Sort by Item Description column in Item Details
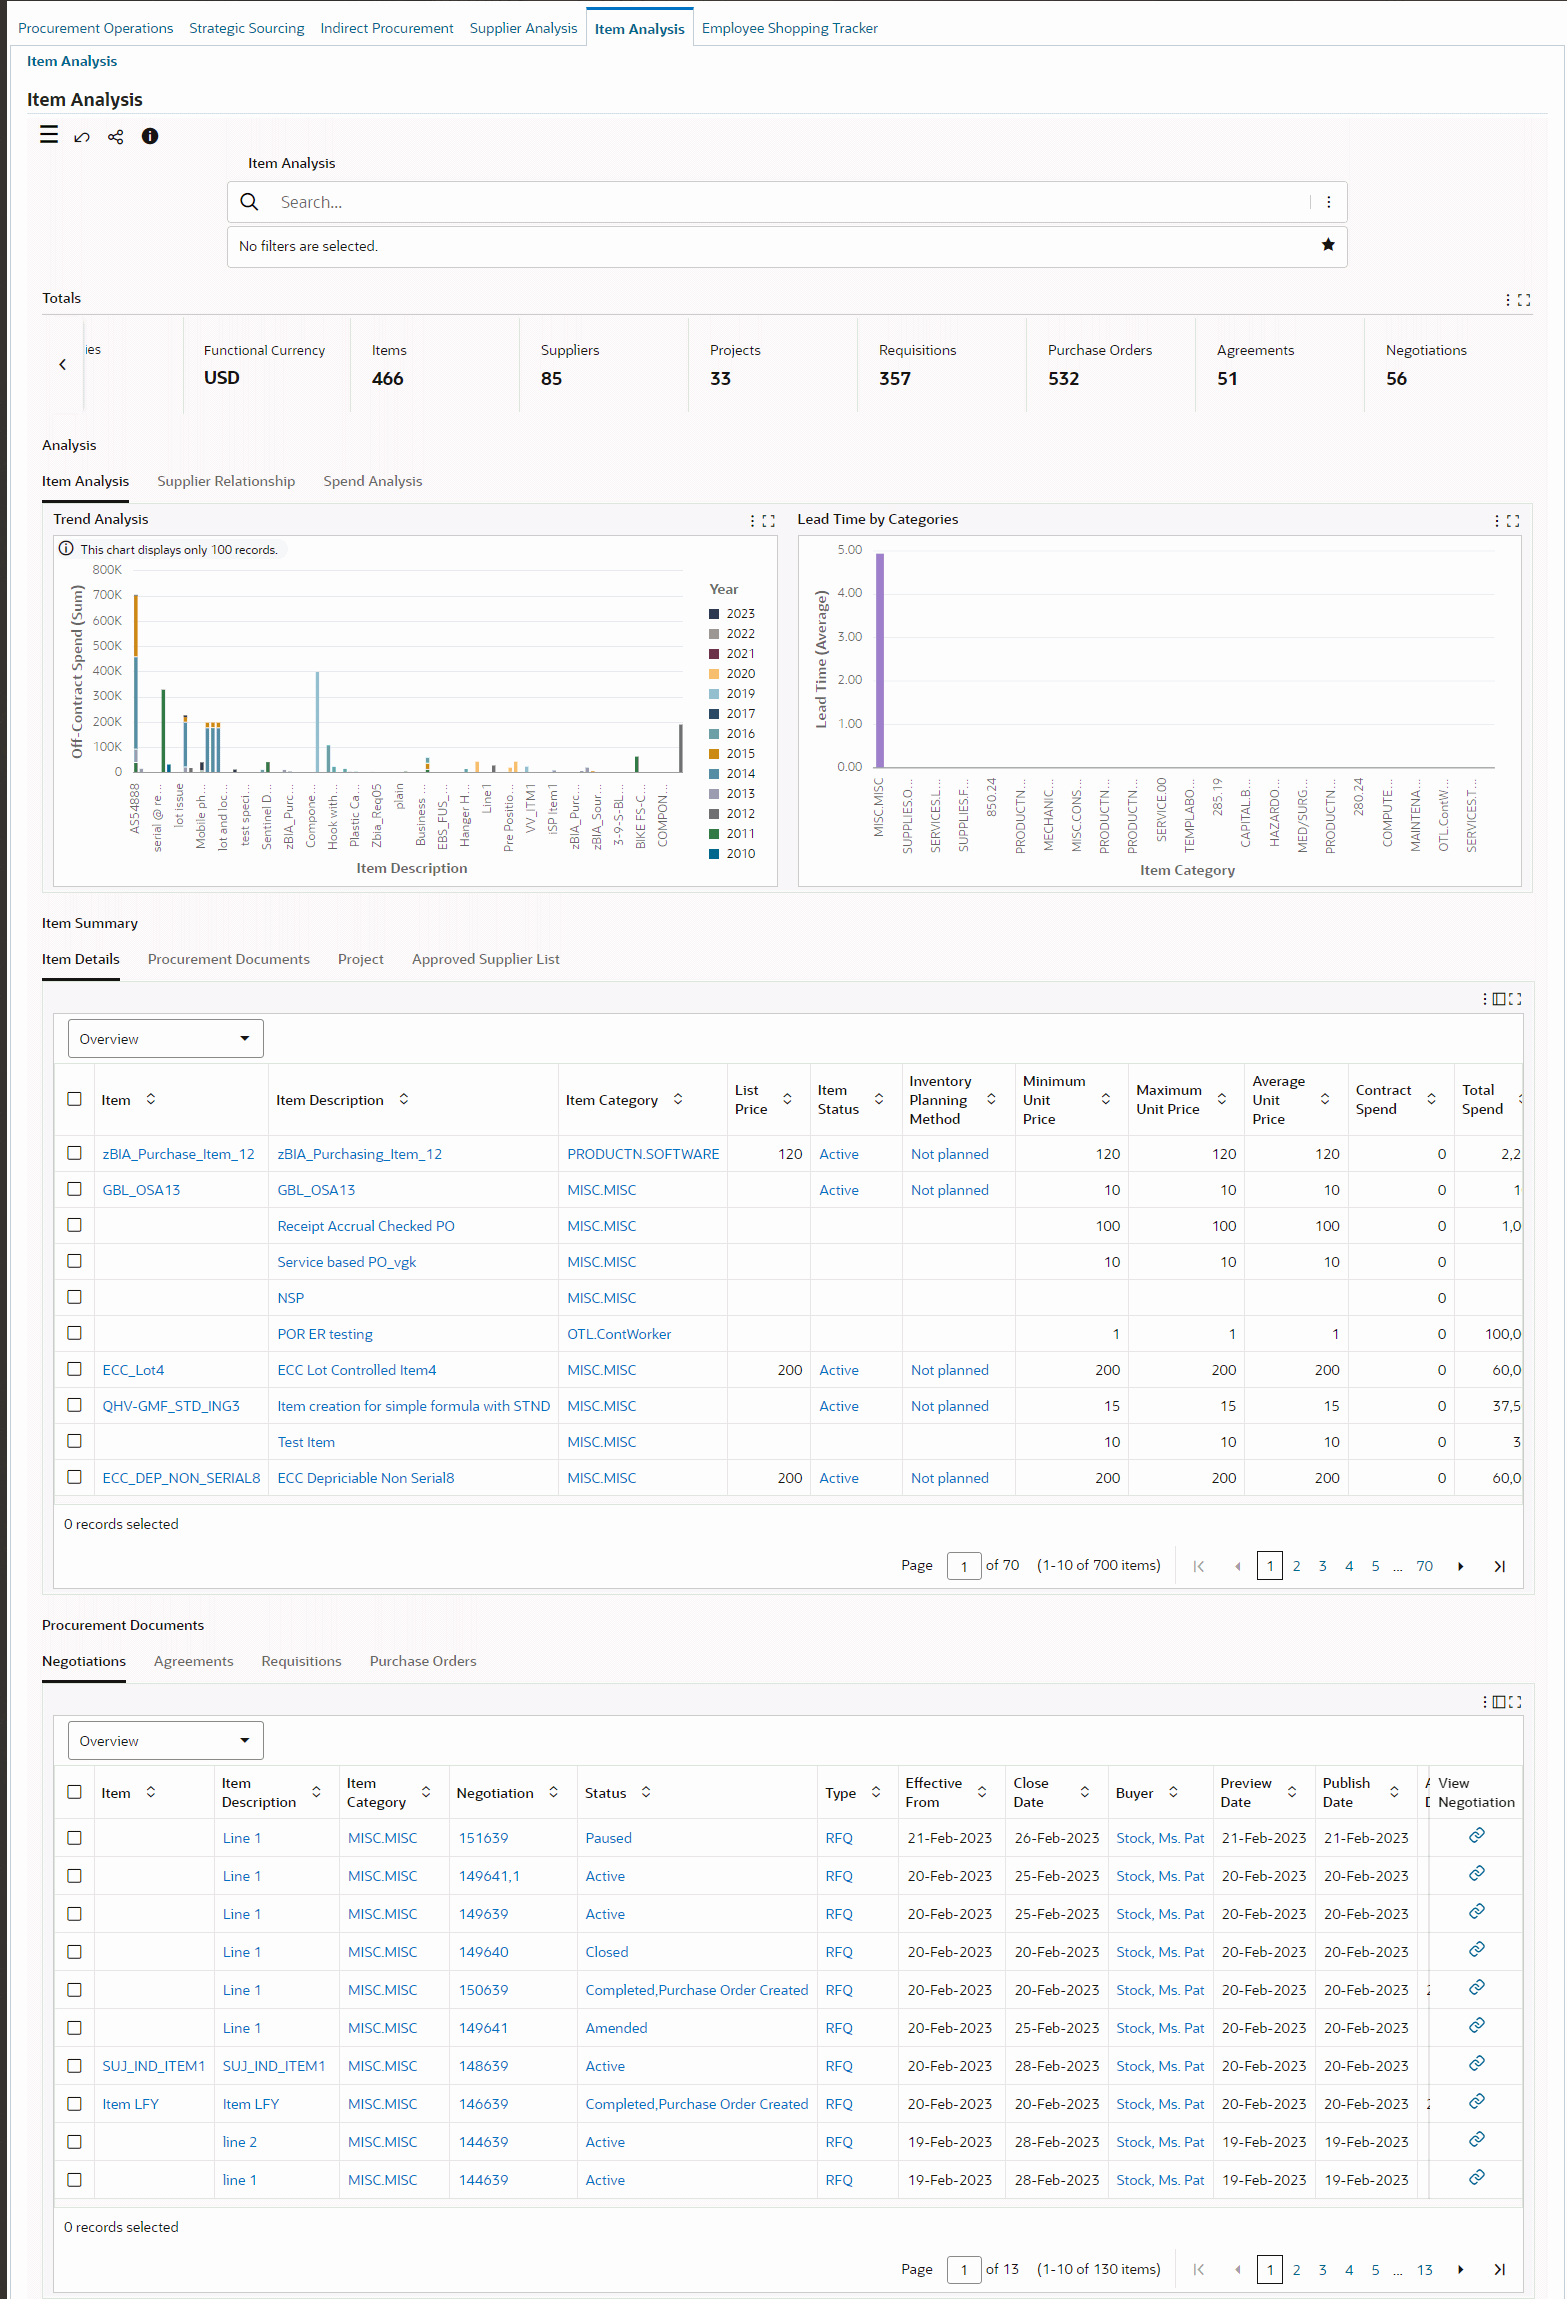 pyautogui.click(x=404, y=1099)
